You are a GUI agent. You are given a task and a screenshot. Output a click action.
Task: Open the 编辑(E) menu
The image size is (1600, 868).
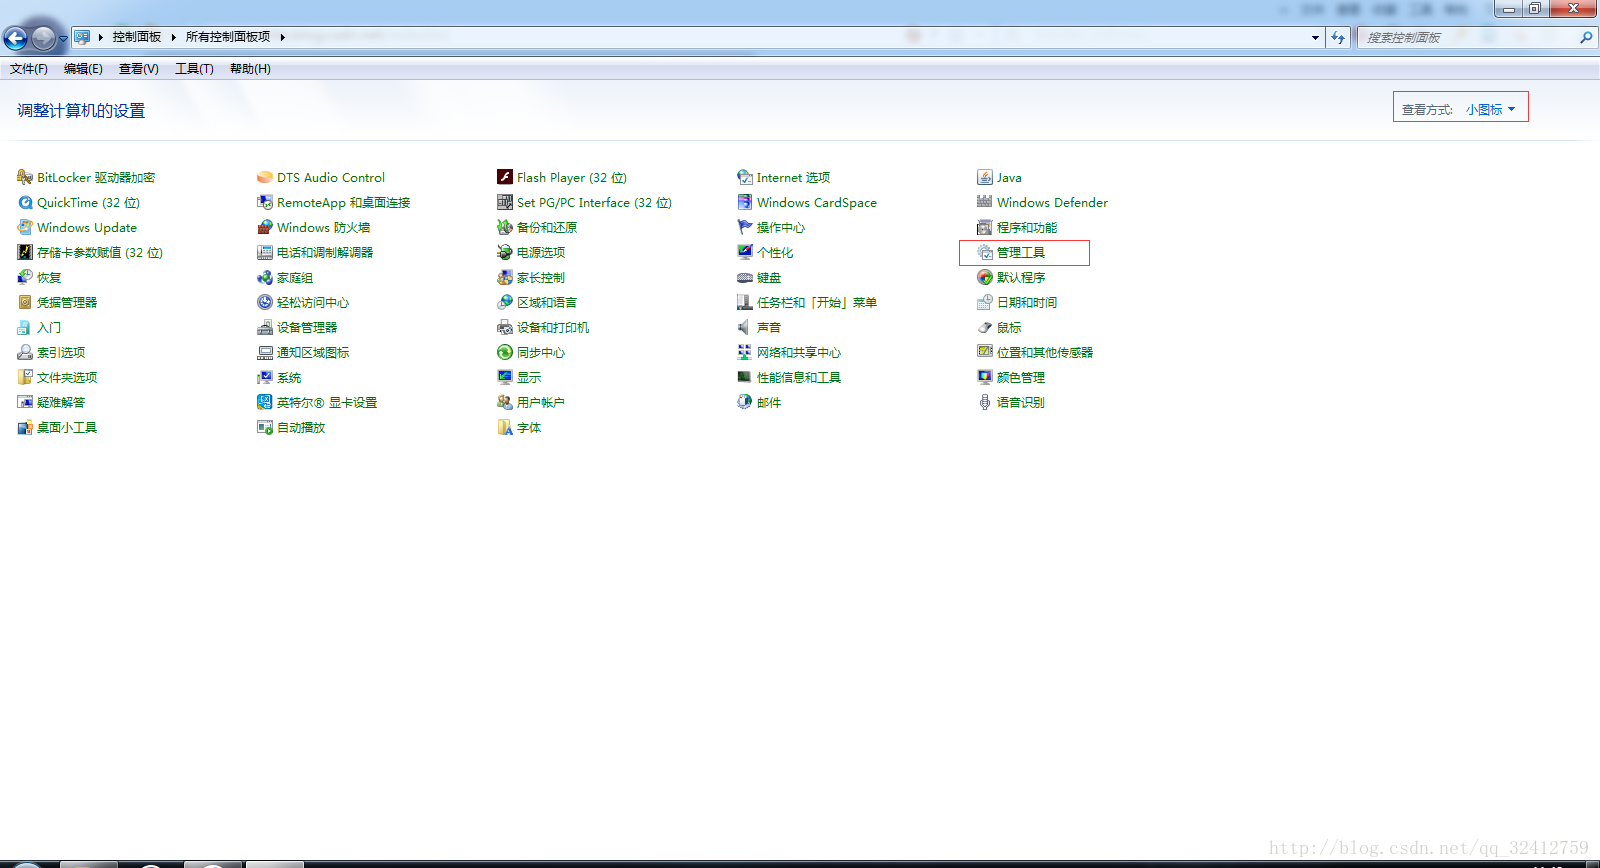click(83, 69)
